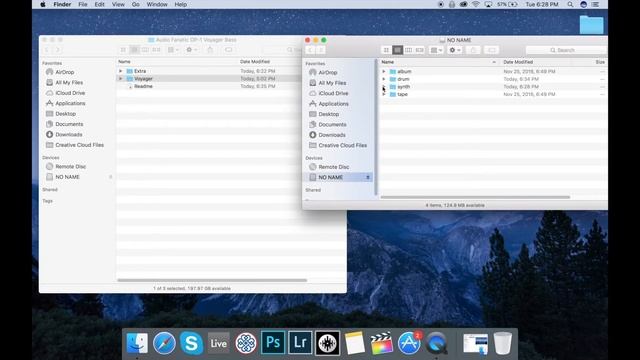640x360 pixels.
Task: Expand the album folder
Action: pyautogui.click(x=384, y=71)
